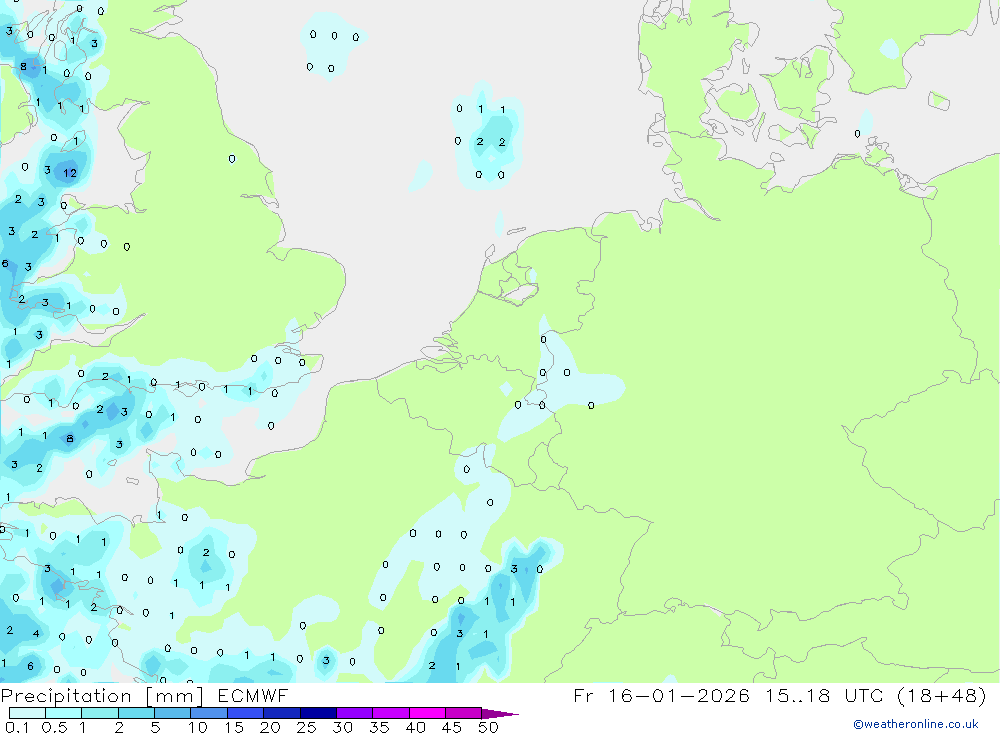
Task: Click the 'ECMWF' model label
Action: coord(253,695)
